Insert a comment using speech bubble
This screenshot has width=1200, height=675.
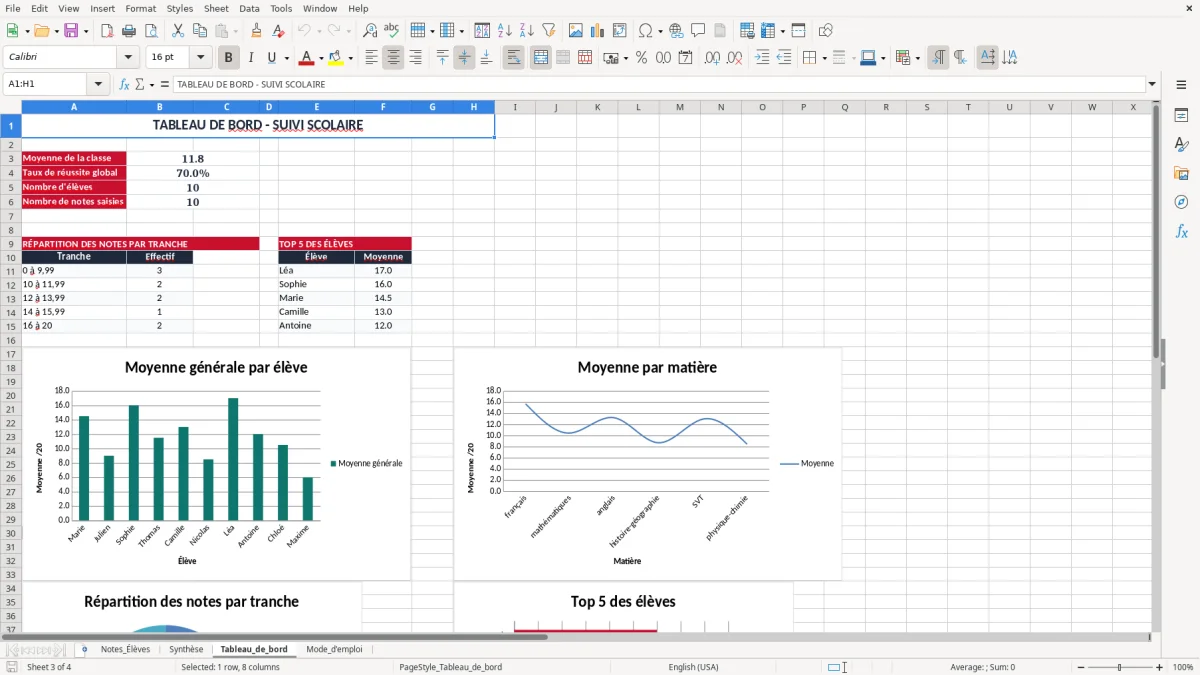[x=698, y=31]
